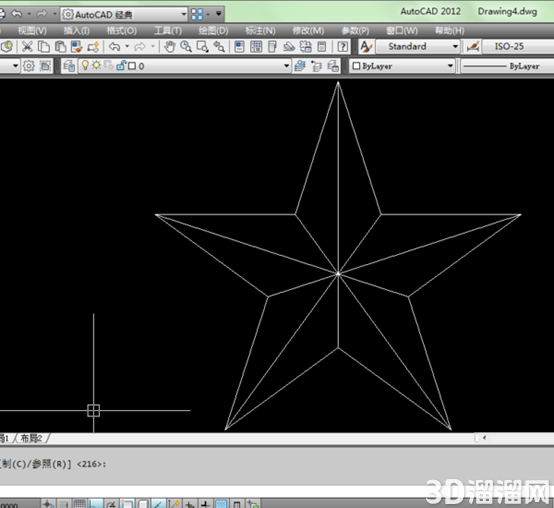Expand the AutoCAD 经典 workspace dropdown
This screenshot has width=554, height=508.
(124, 14)
